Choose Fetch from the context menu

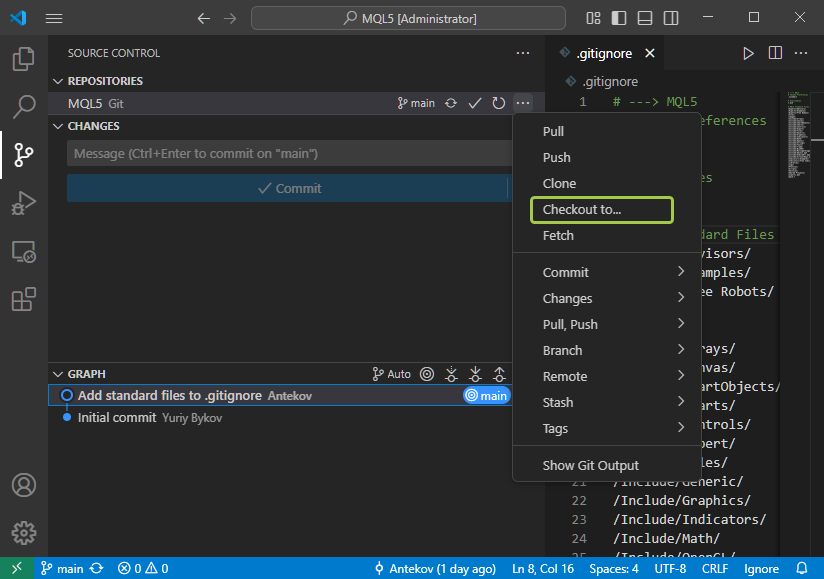(606, 235)
